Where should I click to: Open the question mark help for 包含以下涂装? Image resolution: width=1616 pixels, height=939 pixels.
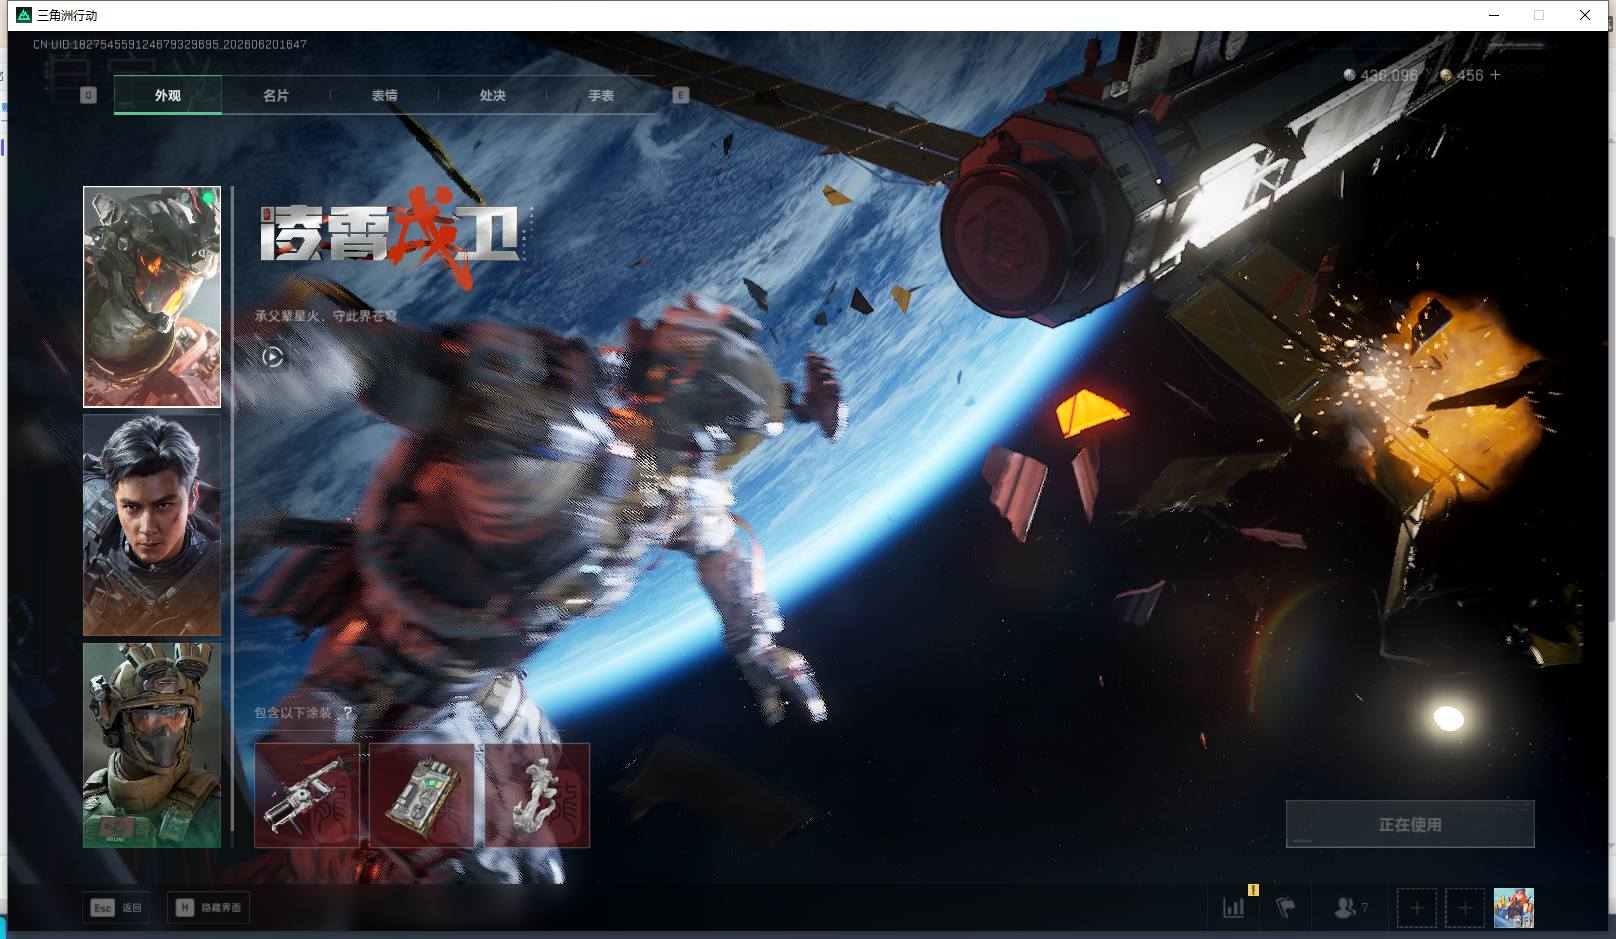(347, 713)
